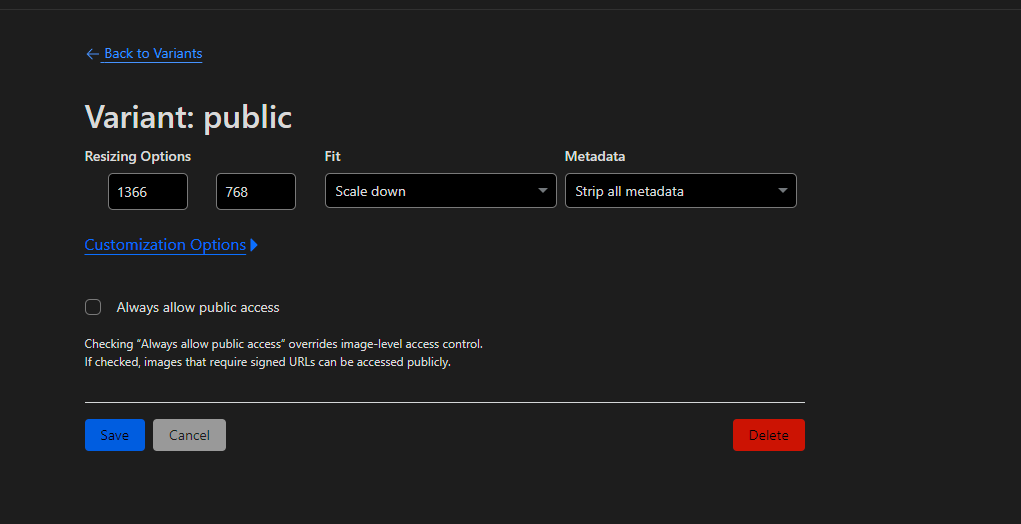The height and width of the screenshot is (524, 1021).
Task: Enable the Always allow public access checkbox
Action: pos(93,307)
